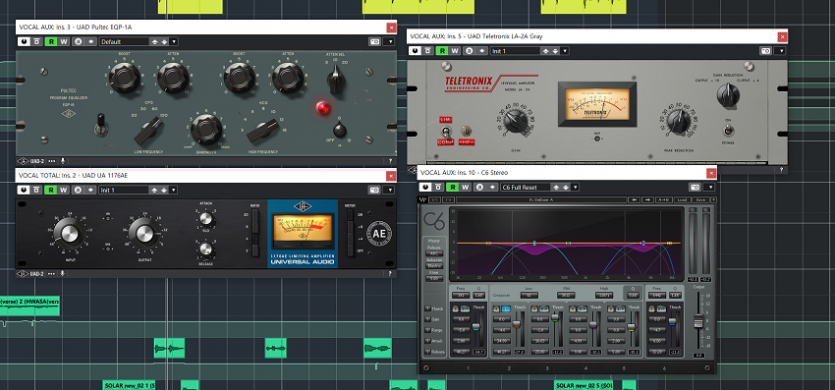Toggle Read automation R in C6 Stereo window

pos(453,188)
